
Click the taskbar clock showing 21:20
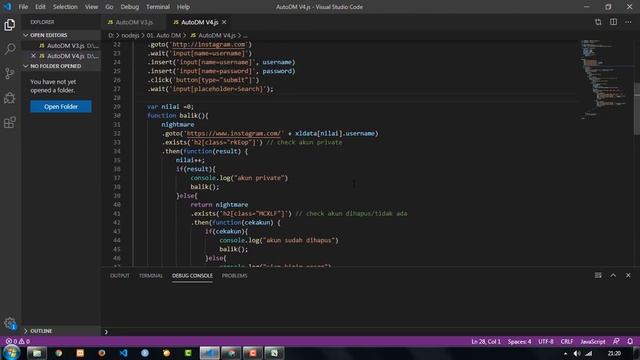click(x=614, y=353)
